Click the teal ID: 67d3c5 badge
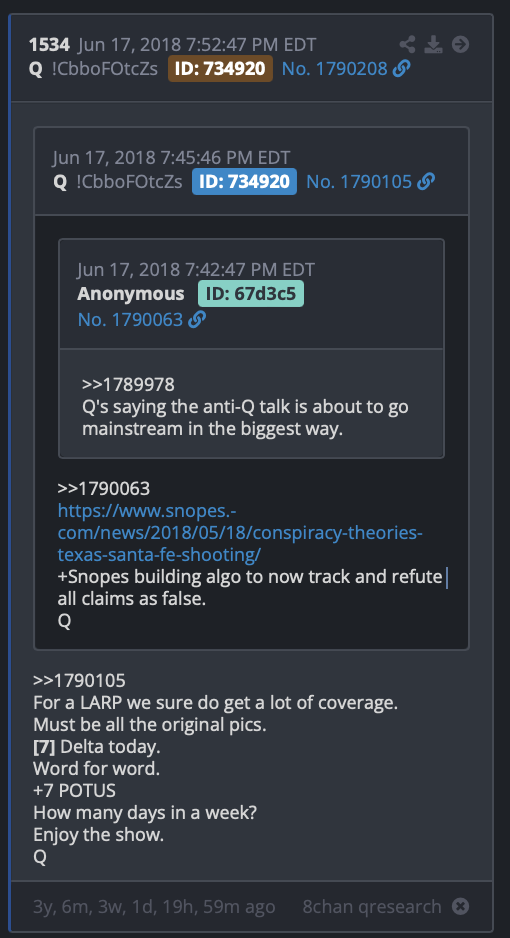This screenshot has width=510, height=938. point(251,294)
